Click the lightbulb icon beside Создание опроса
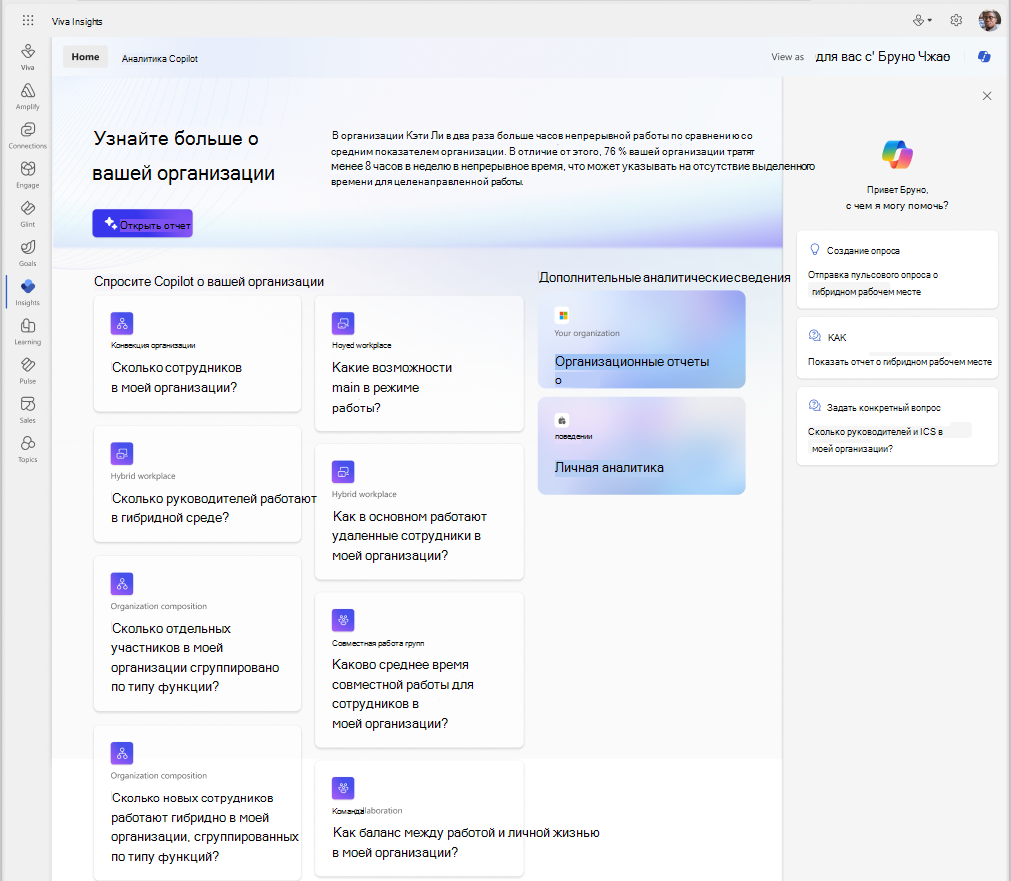The width and height of the screenshot is (1011, 881). click(x=814, y=250)
